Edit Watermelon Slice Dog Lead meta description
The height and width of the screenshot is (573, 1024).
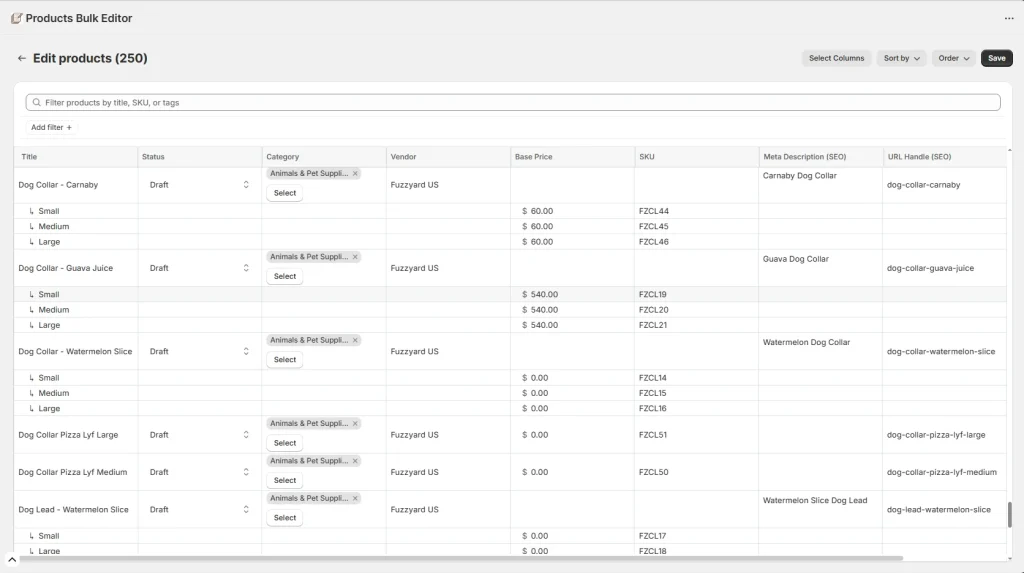[821, 510]
